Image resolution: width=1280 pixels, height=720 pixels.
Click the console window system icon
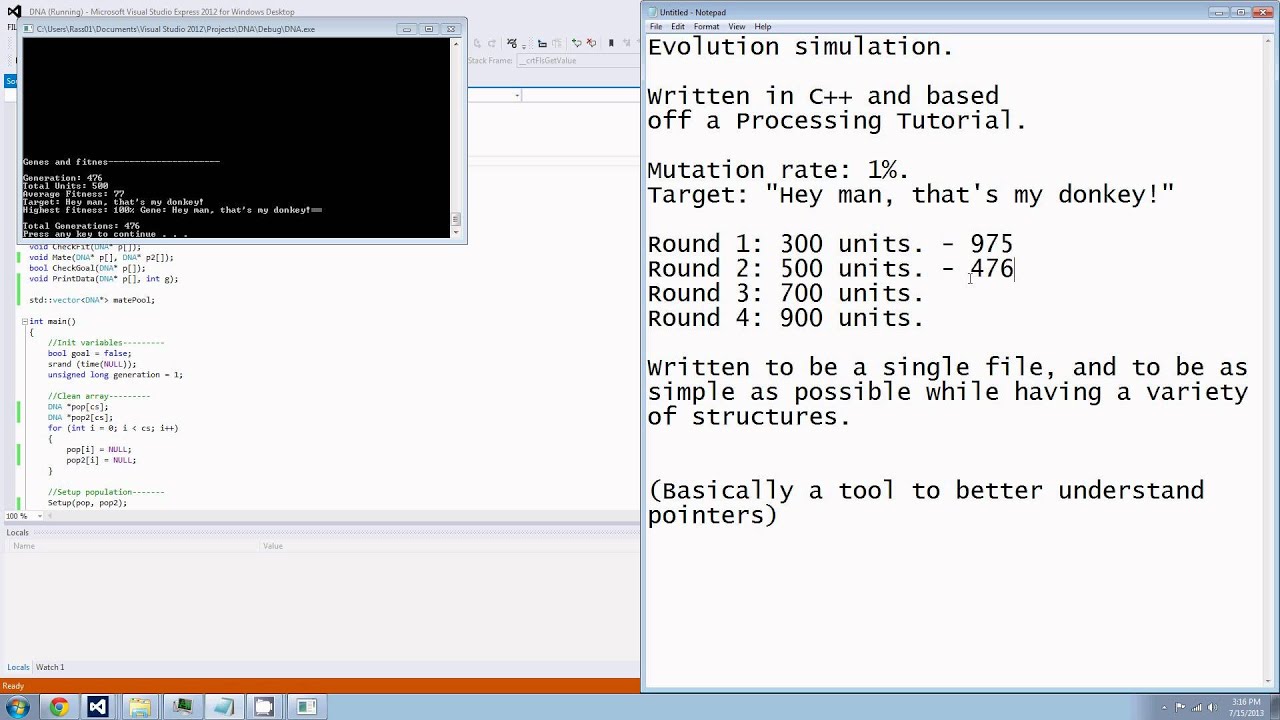29,29
